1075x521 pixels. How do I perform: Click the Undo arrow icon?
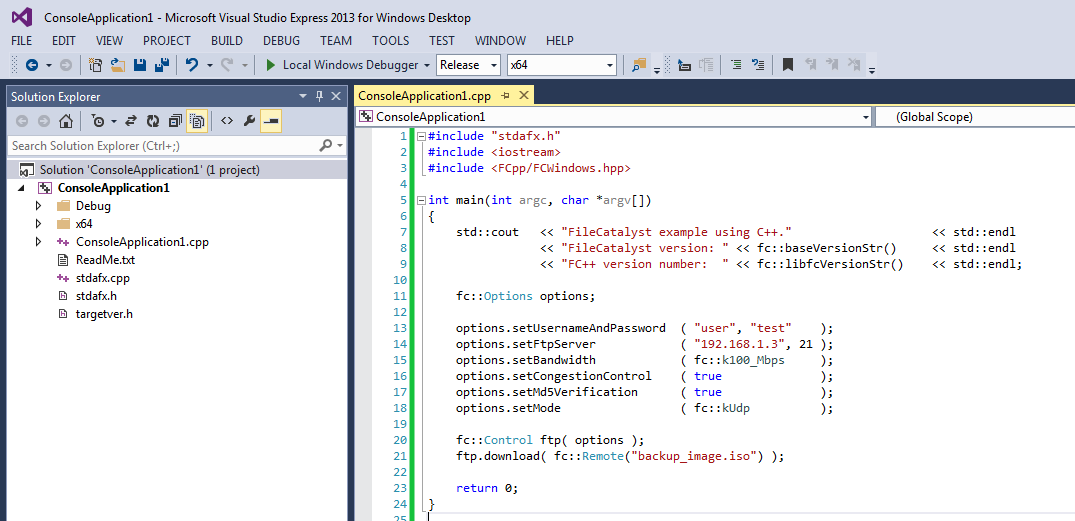[190, 65]
